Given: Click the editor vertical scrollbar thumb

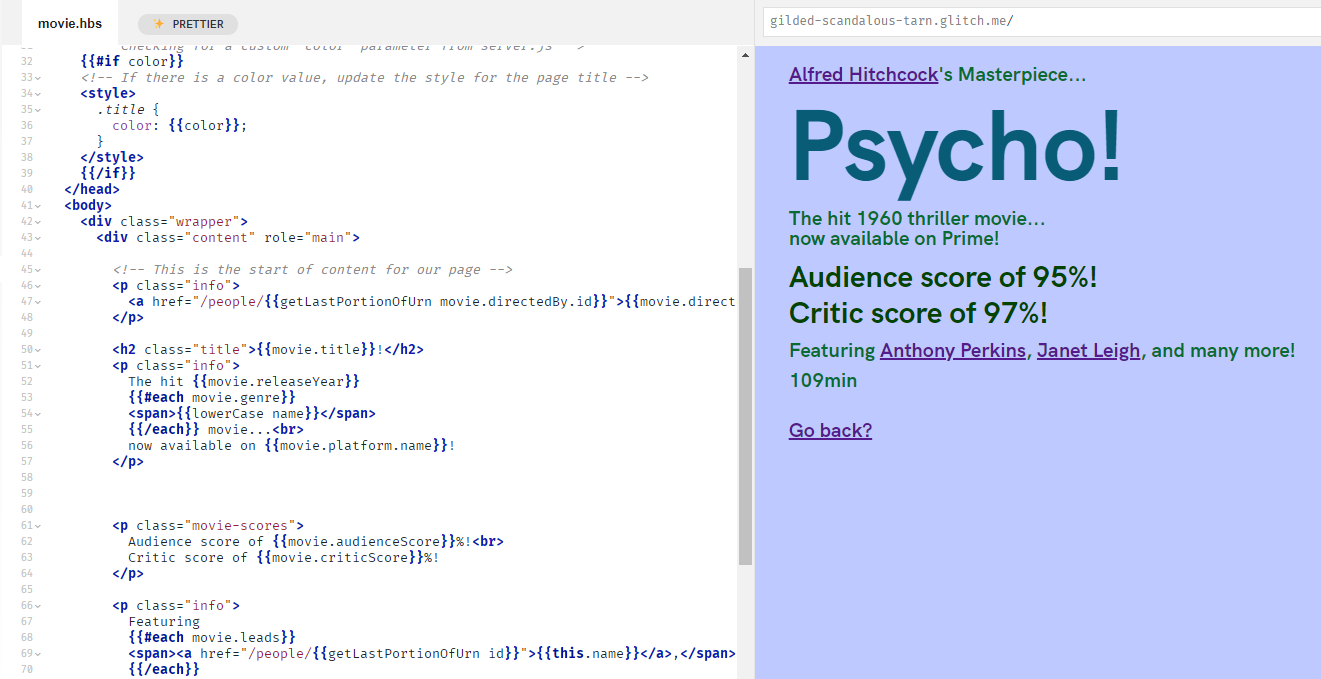Looking at the screenshot, I should click(x=745, y=416).
